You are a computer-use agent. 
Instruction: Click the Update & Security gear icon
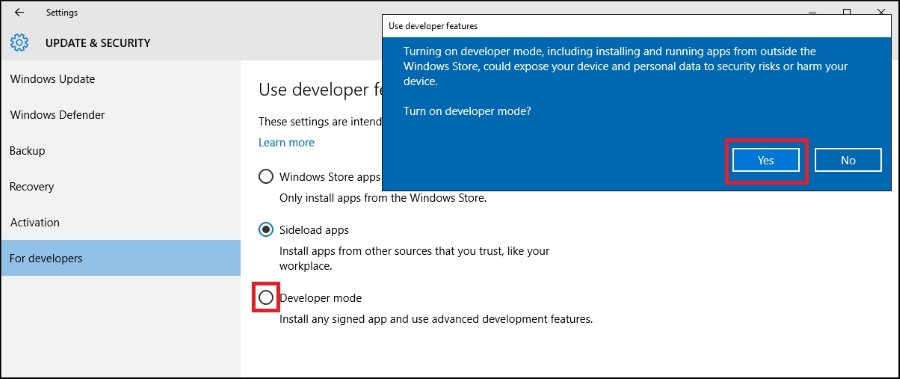[19, 42]
